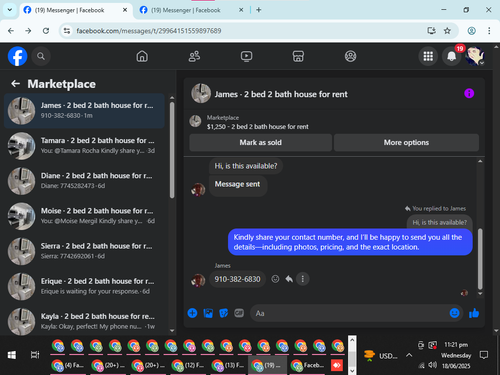This screenshot has width=500, height=375.
Task: Go forward in browser history
Action: pos(28,31)
